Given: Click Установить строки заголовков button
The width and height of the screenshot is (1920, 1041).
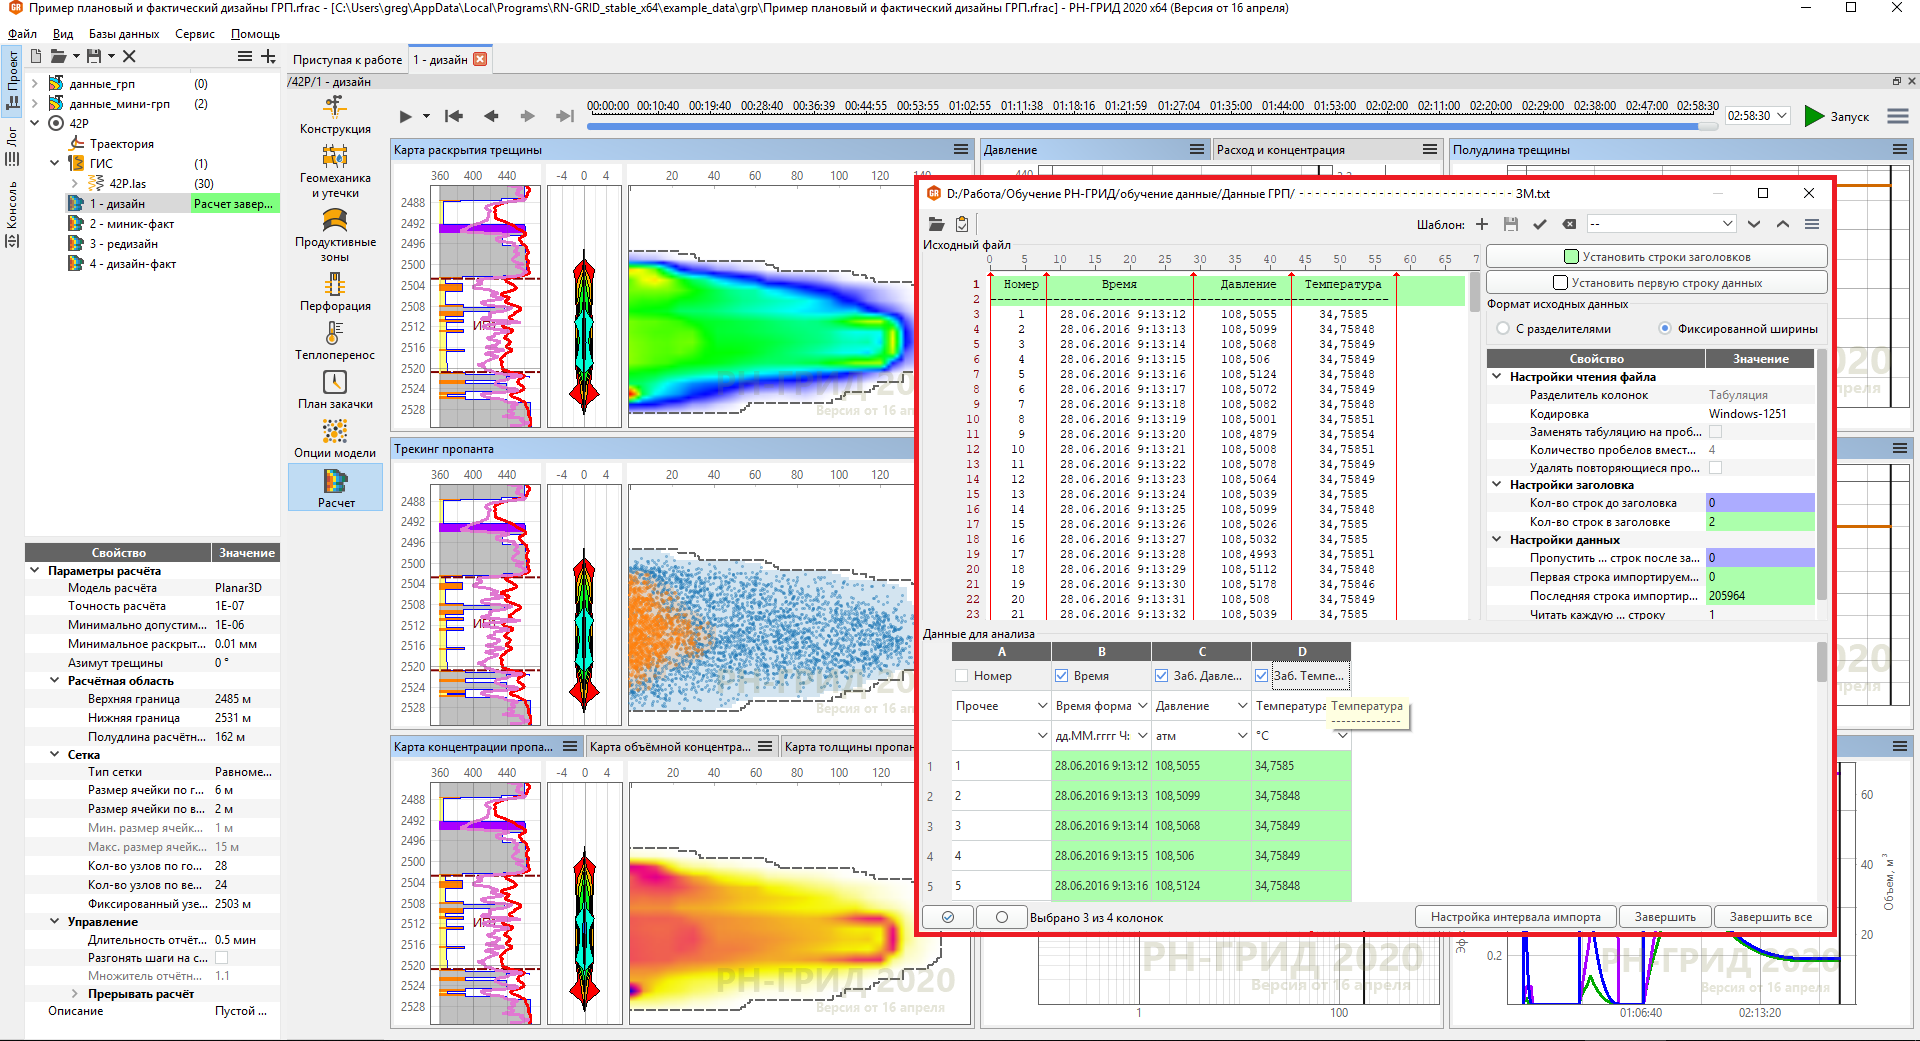Looking at the screenshot, I should 1657,257.
